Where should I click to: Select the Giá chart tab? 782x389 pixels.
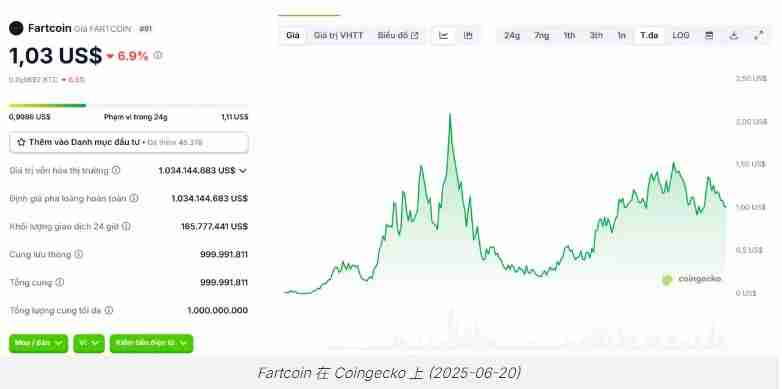pyautogui.click(x=293, y=35)
